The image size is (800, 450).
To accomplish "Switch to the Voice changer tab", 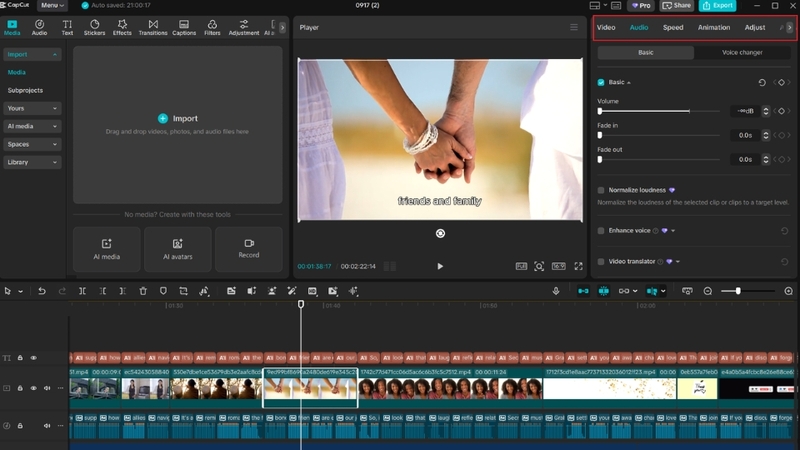I will click(x=742, y=52).
